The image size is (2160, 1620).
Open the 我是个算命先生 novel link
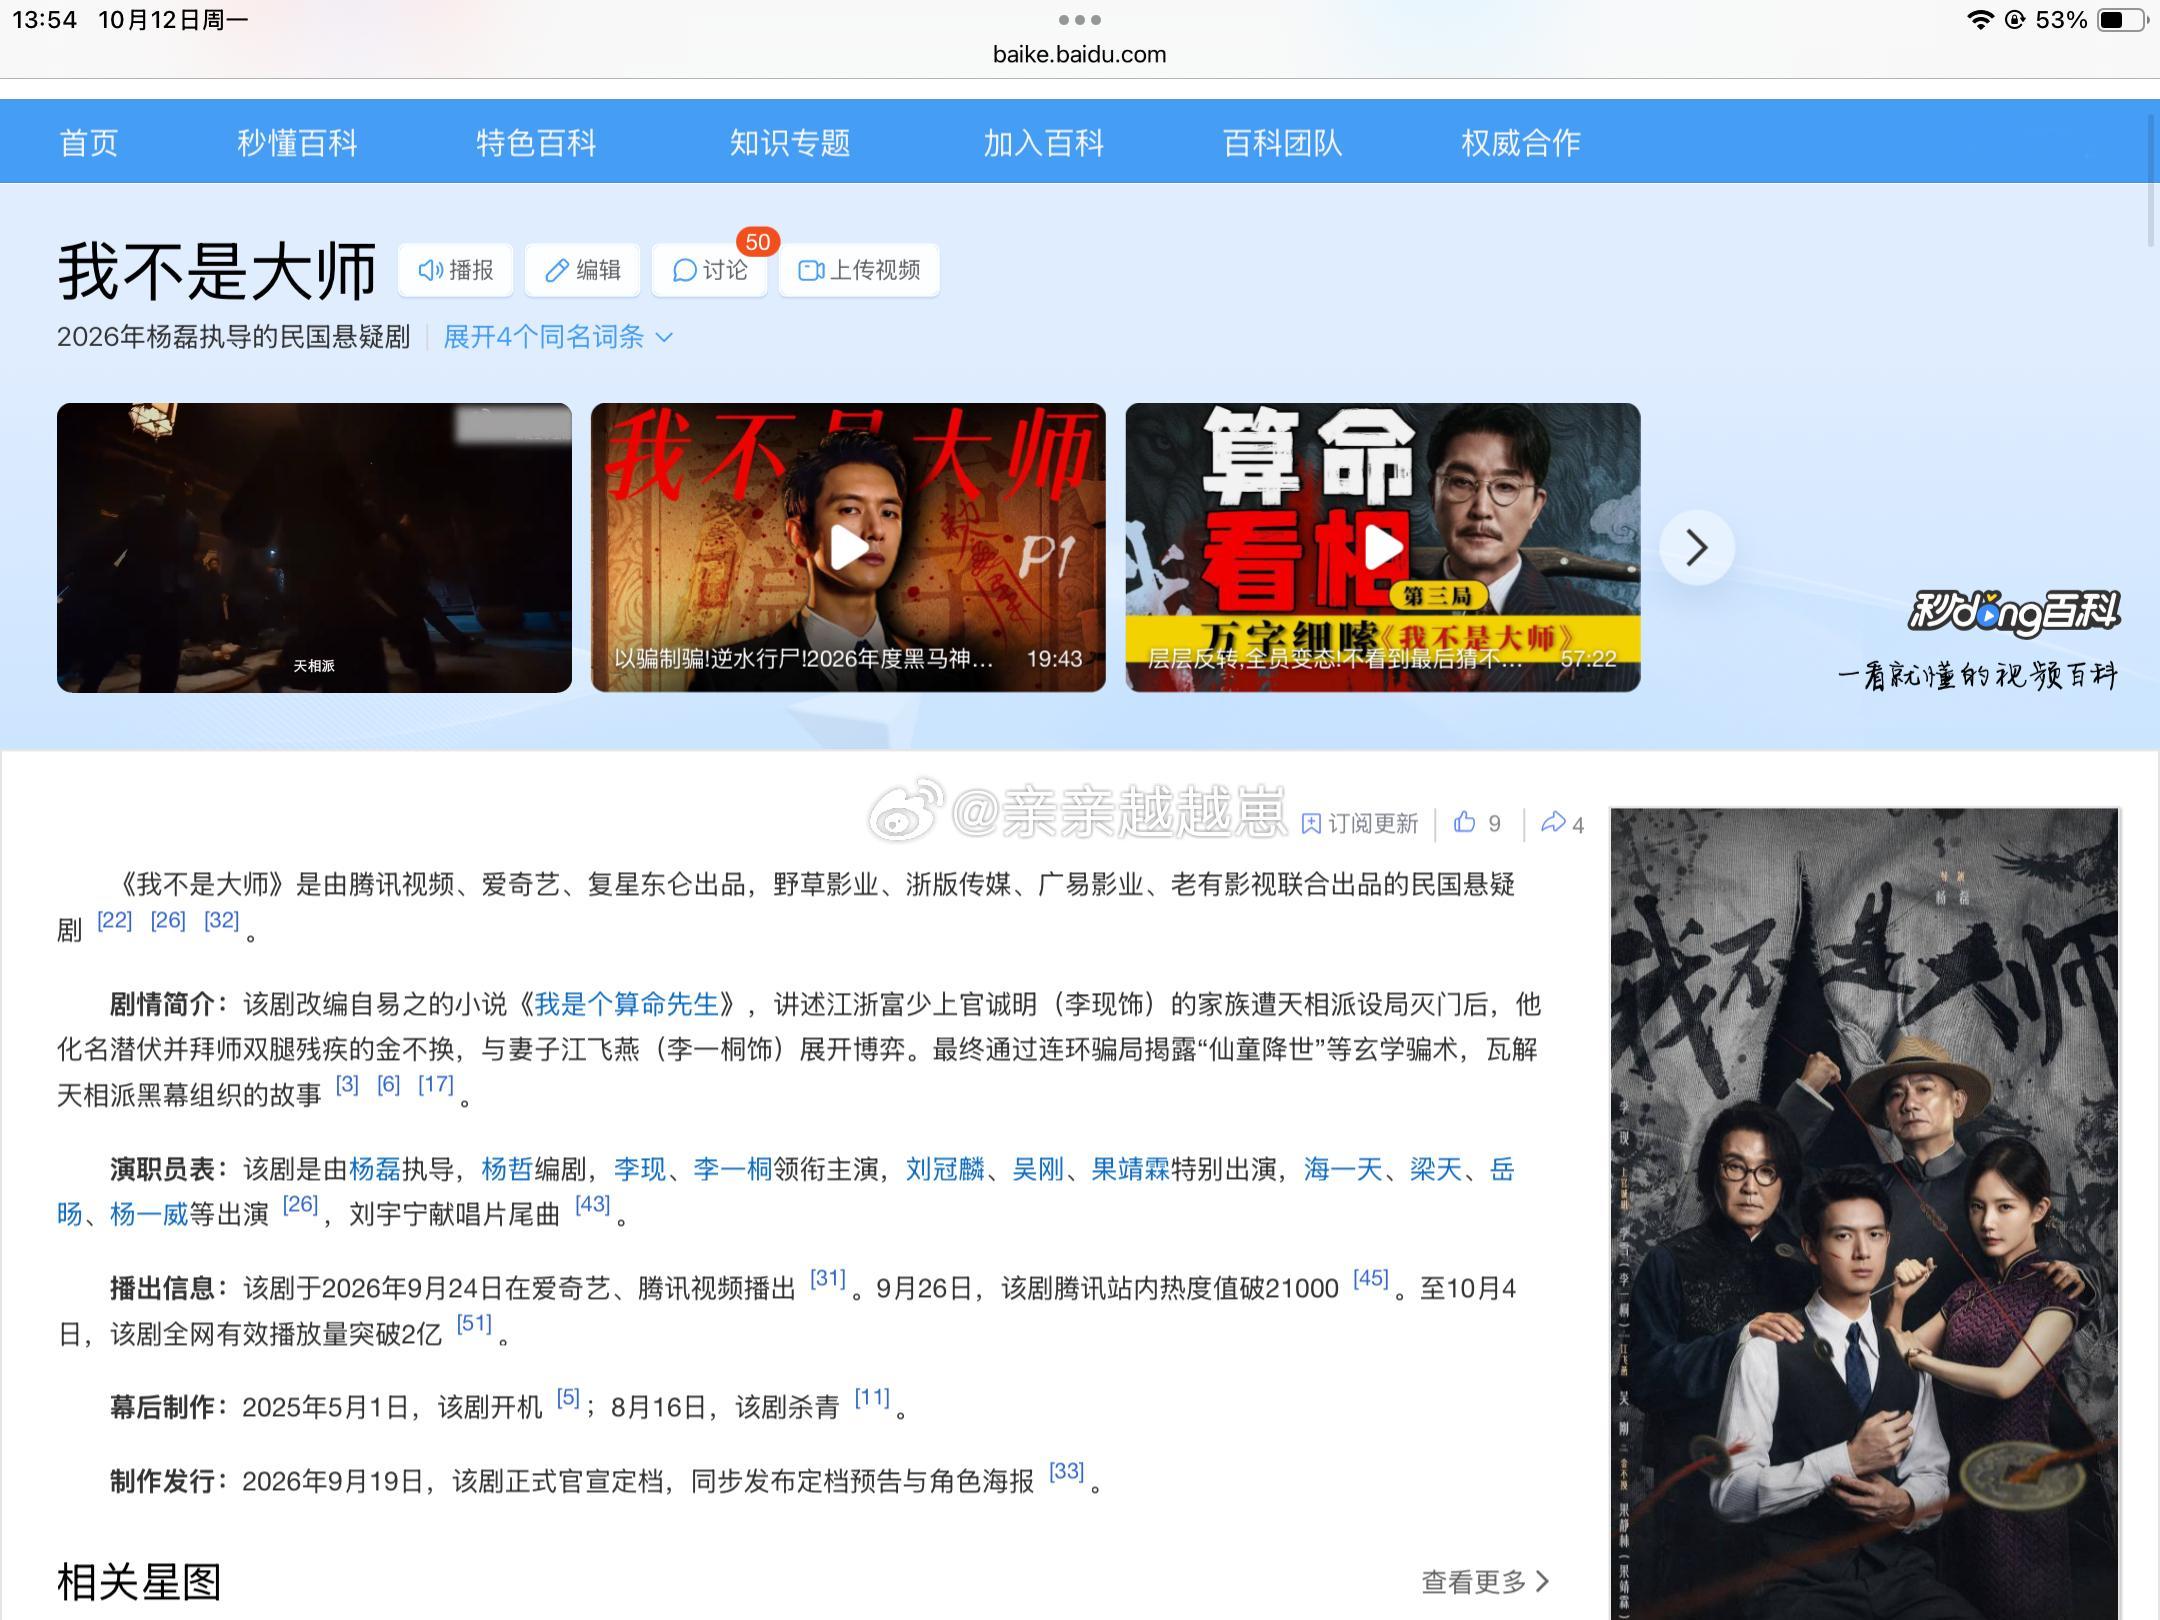point(627,1003)
